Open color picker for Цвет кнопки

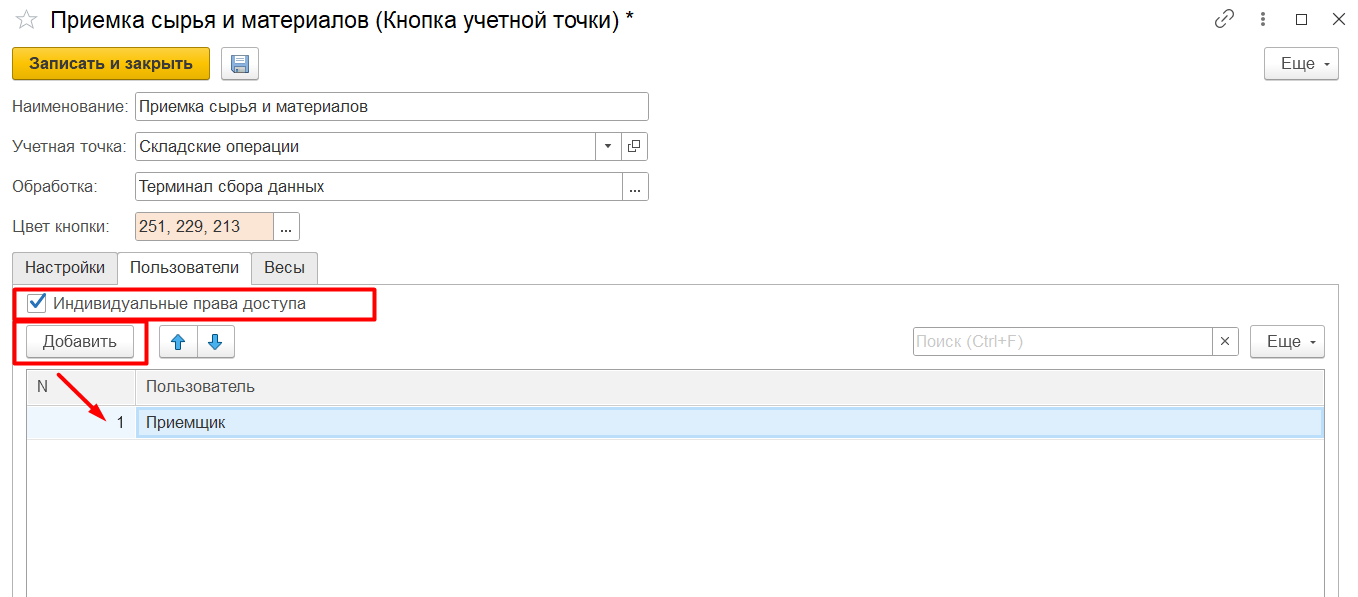286,227
